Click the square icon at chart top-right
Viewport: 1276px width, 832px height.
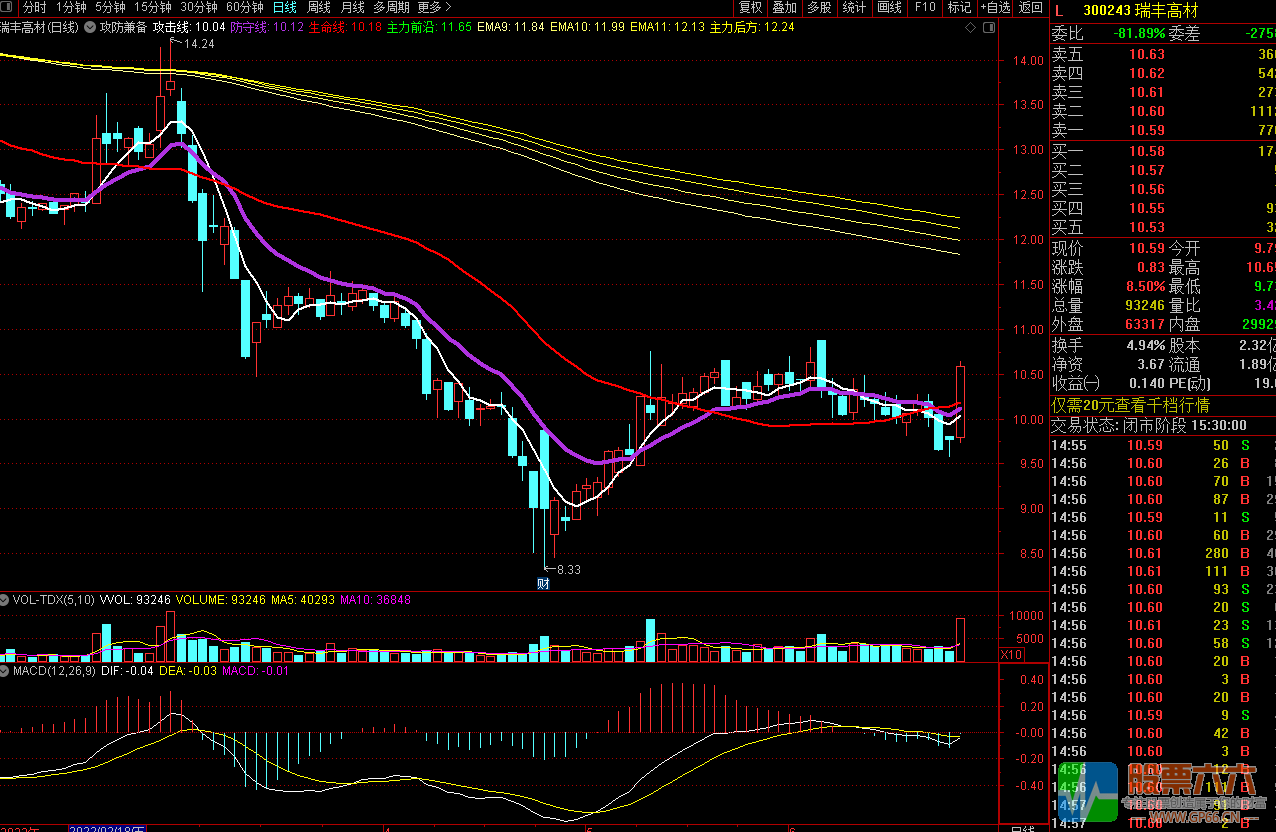coord(987,28)
